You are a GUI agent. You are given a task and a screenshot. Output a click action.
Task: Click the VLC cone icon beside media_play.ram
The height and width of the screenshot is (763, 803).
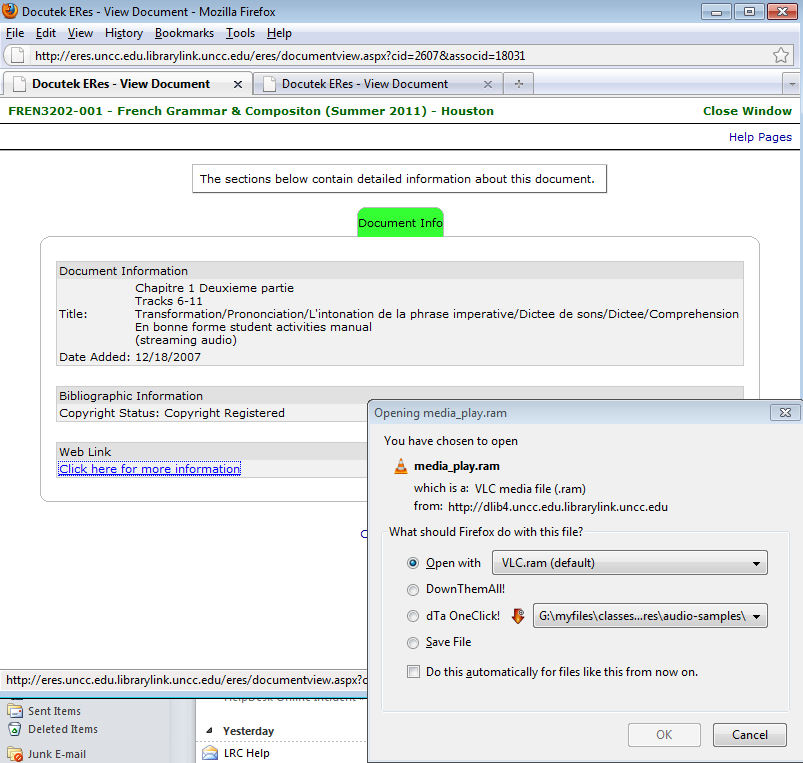(401, 466)
